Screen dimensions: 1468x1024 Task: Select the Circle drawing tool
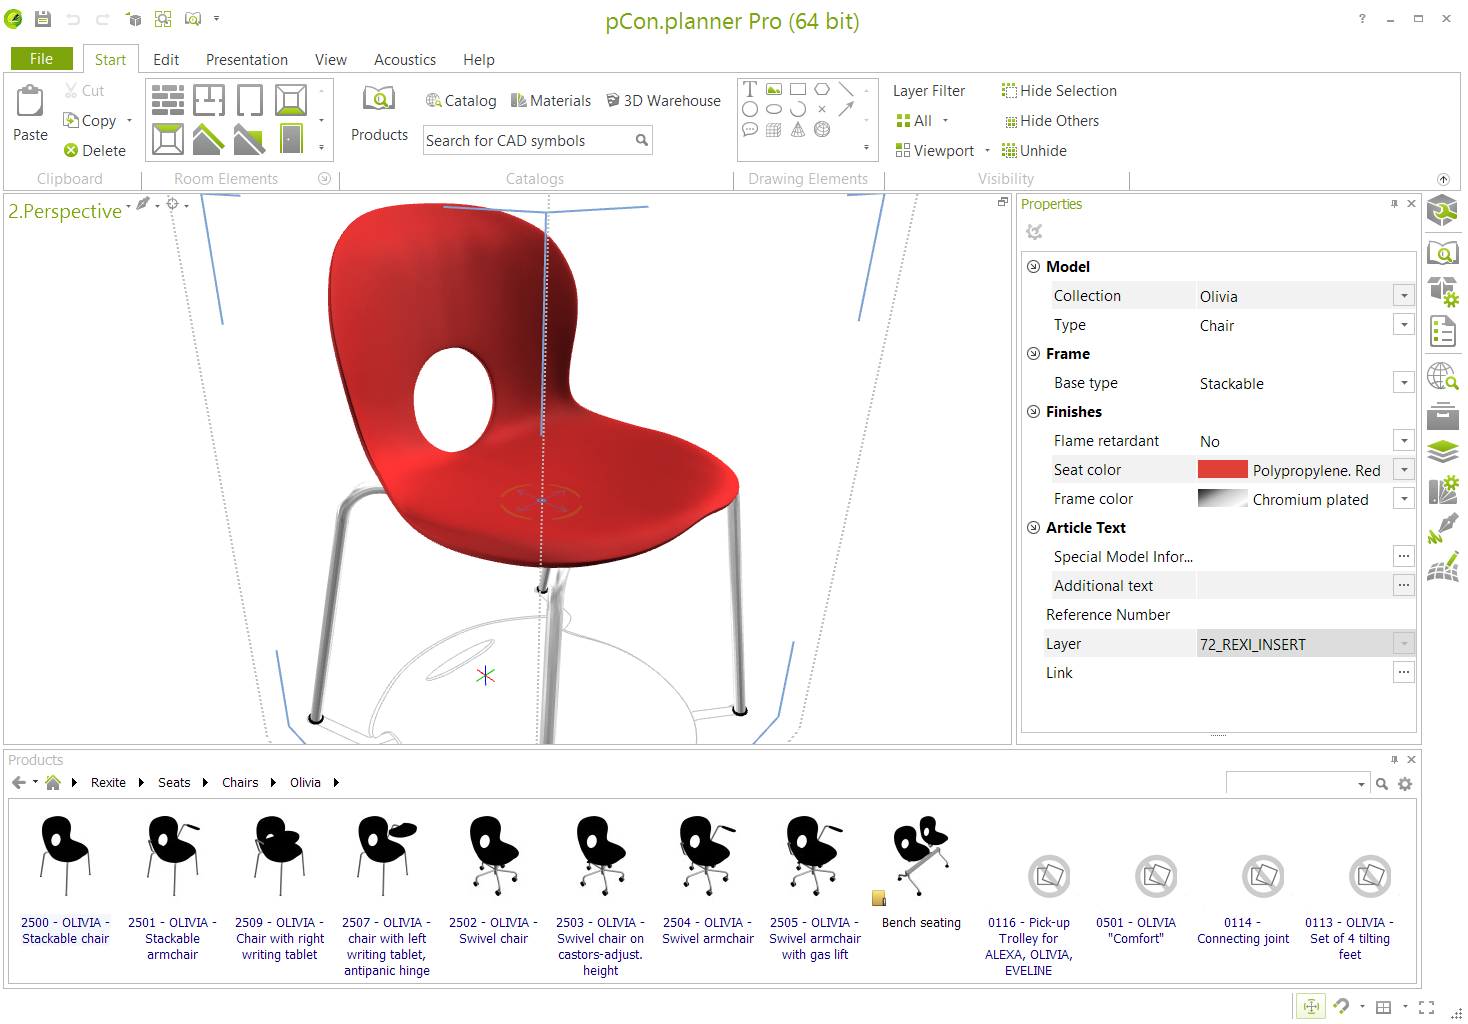pyautogui.click(x=750, y=109)
